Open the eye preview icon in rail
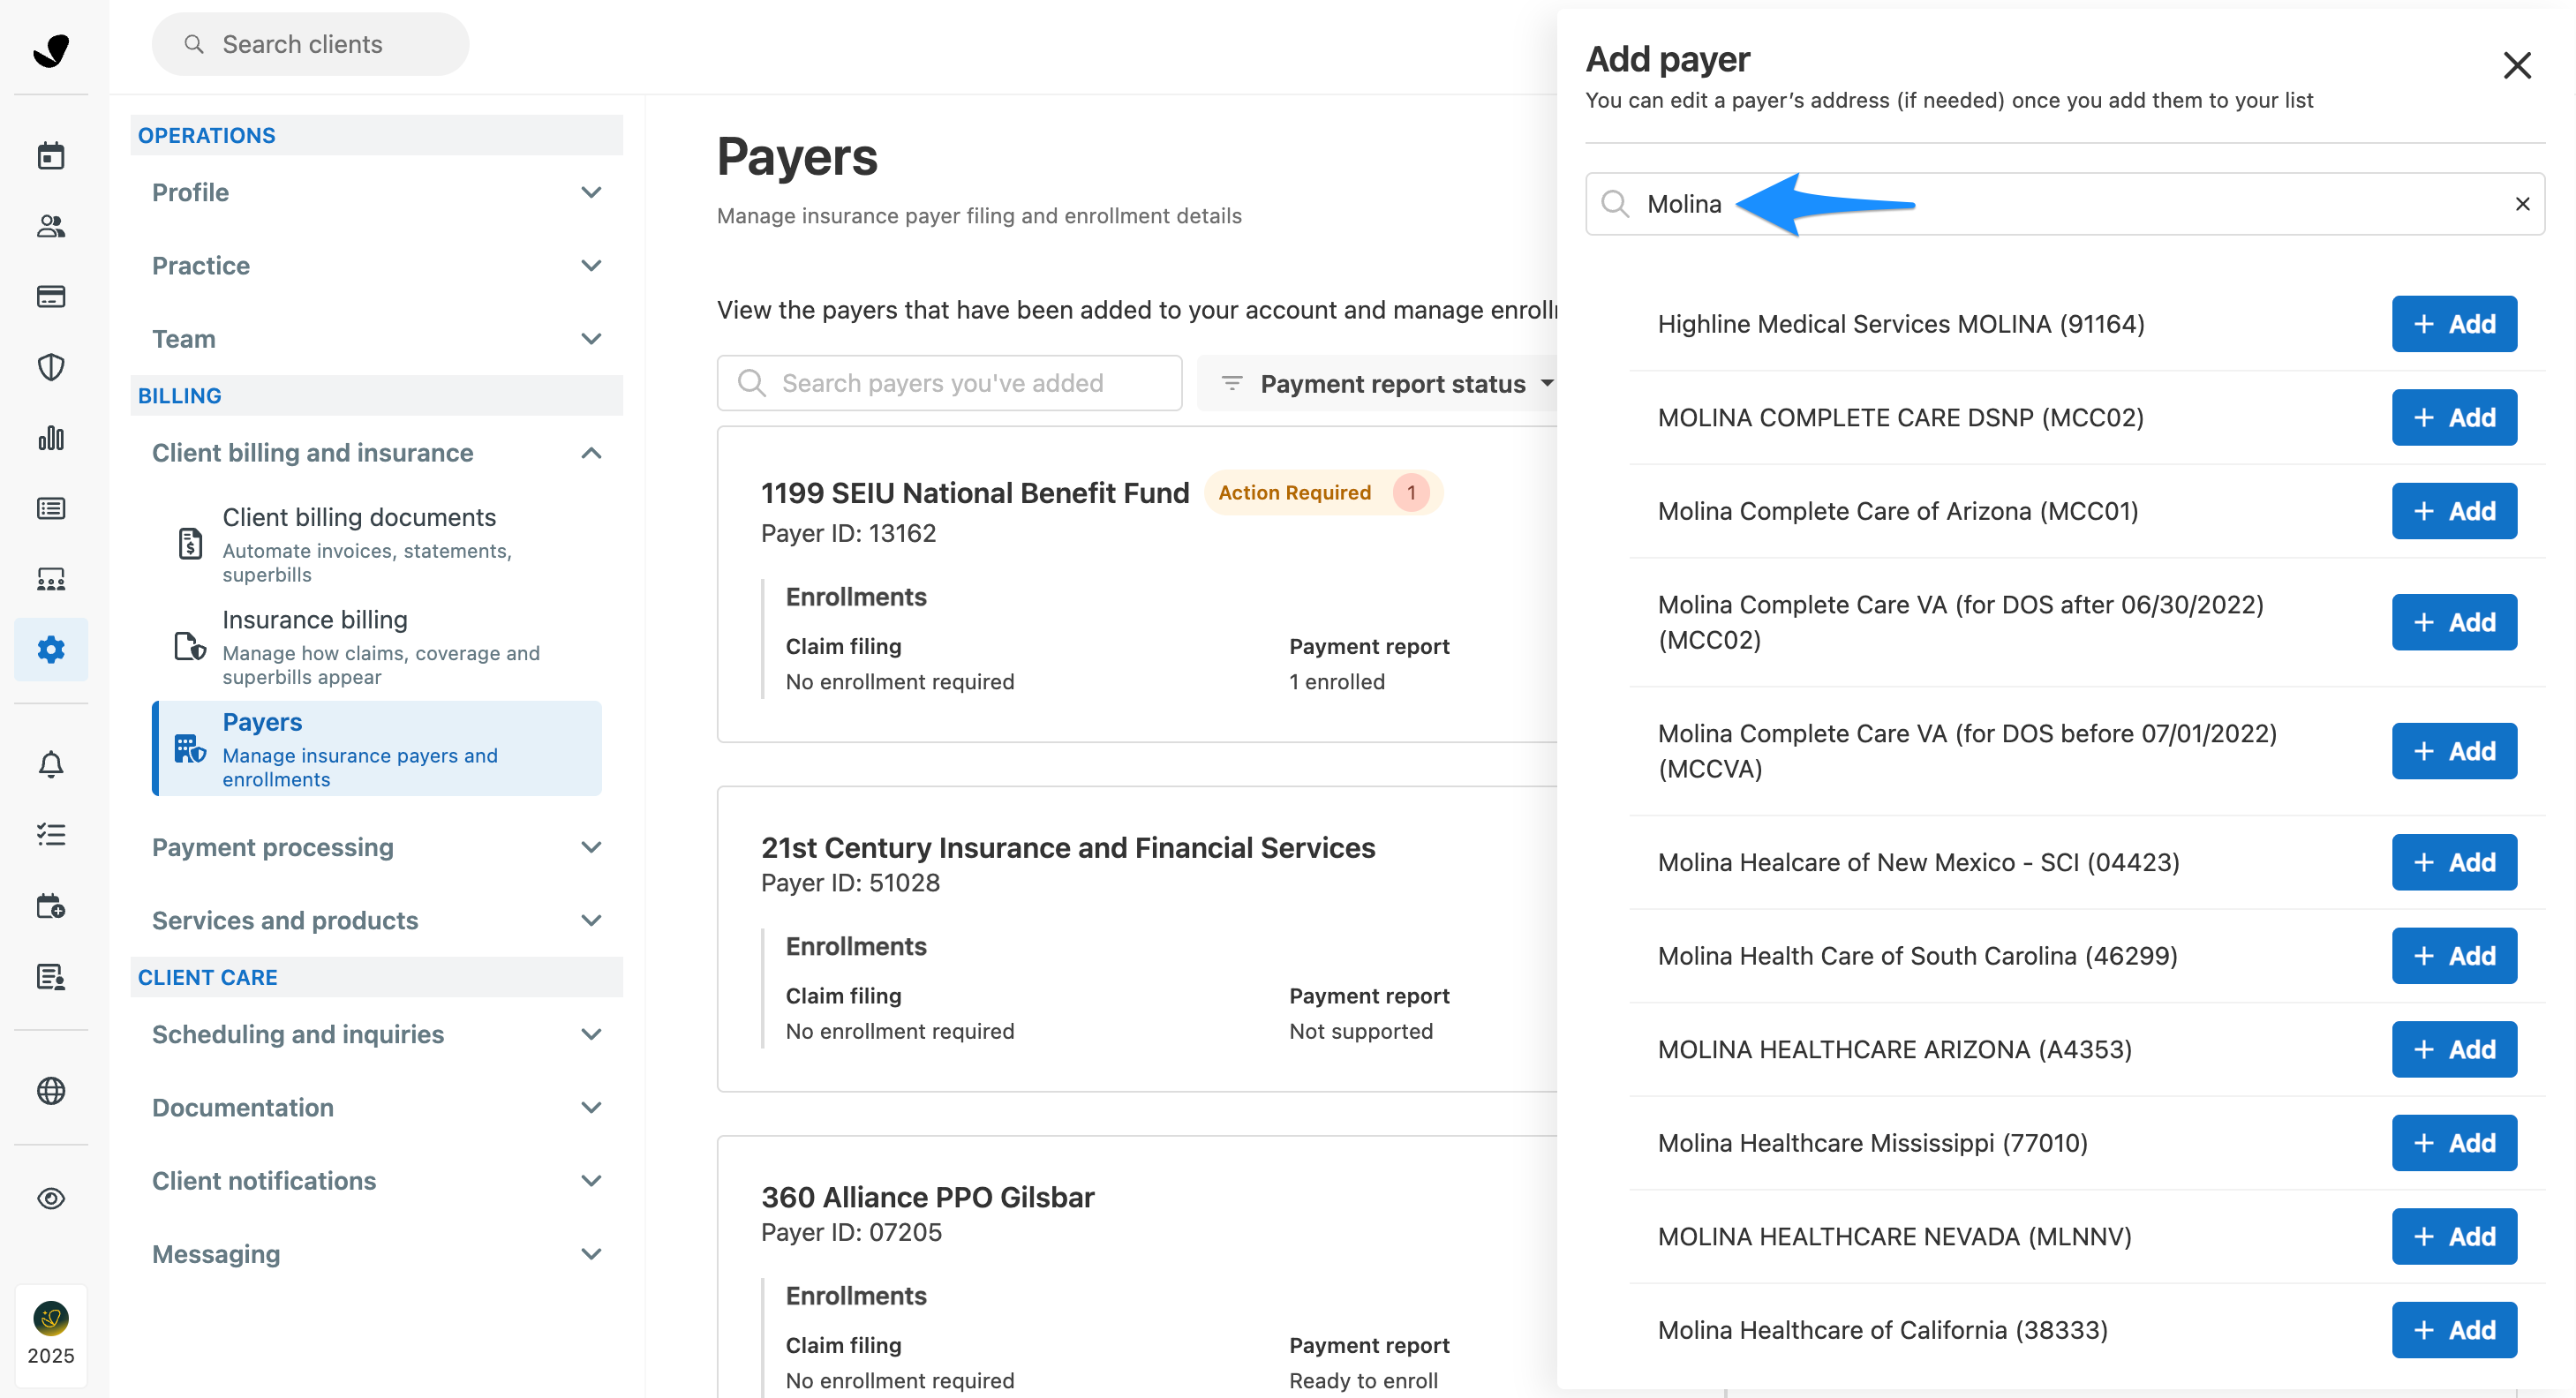 tap(51, 1198)
